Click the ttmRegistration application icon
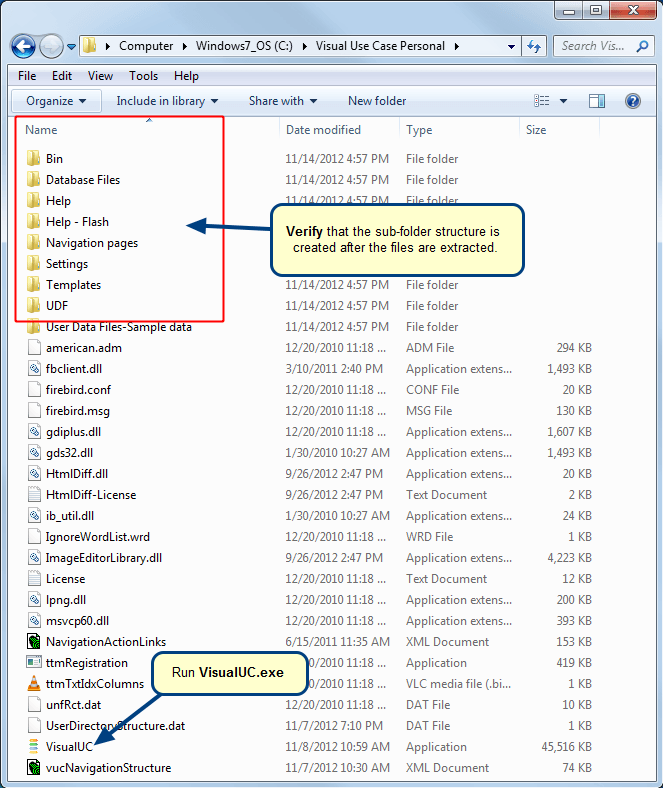 pos(33,662)
